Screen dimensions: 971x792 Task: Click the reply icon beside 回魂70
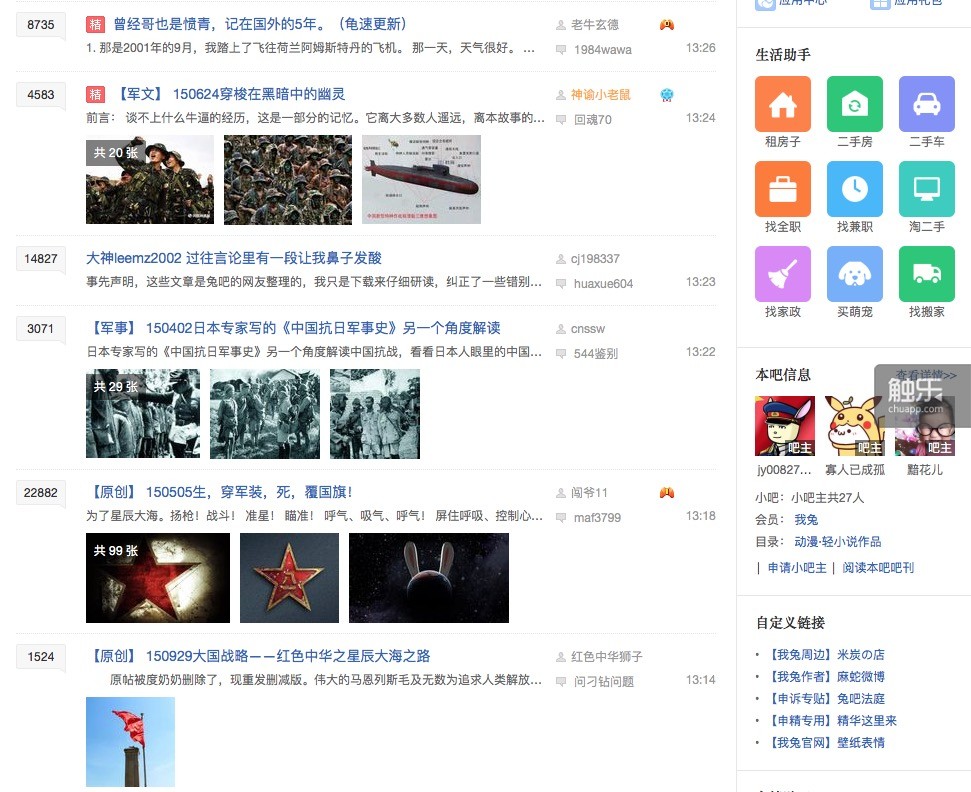560,120
